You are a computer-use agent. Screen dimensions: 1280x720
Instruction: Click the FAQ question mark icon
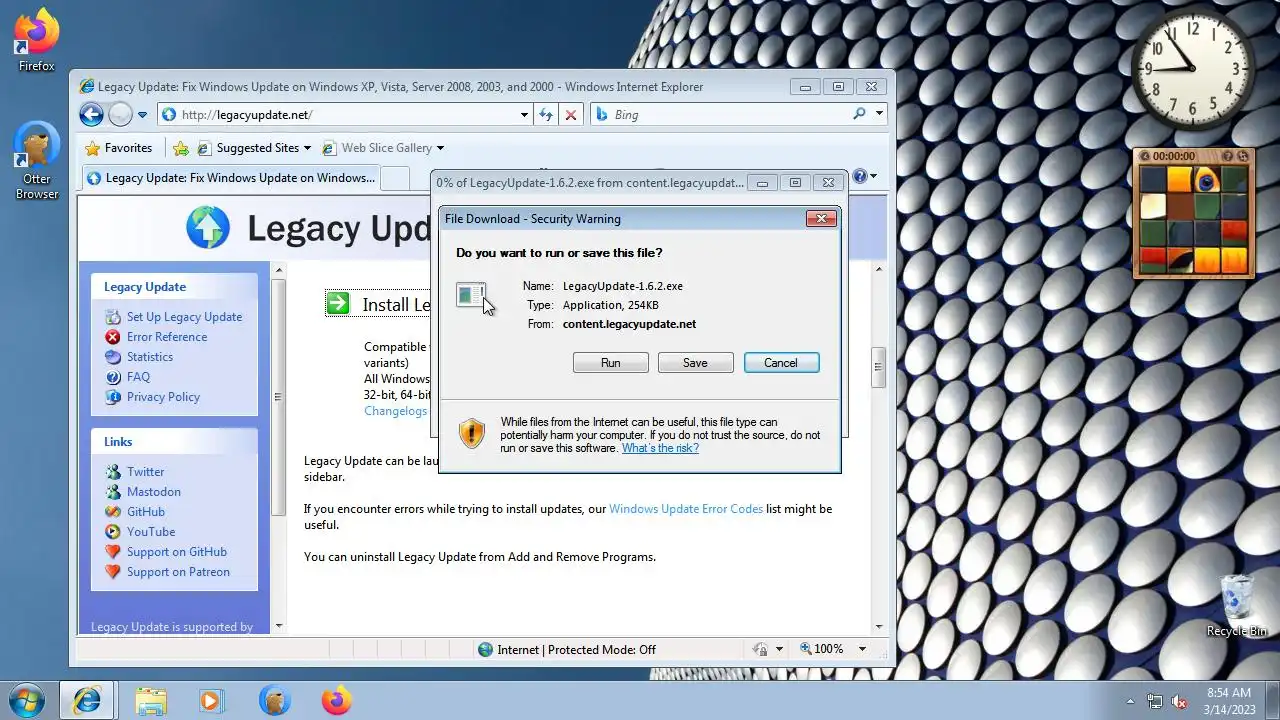click(112, 377)
